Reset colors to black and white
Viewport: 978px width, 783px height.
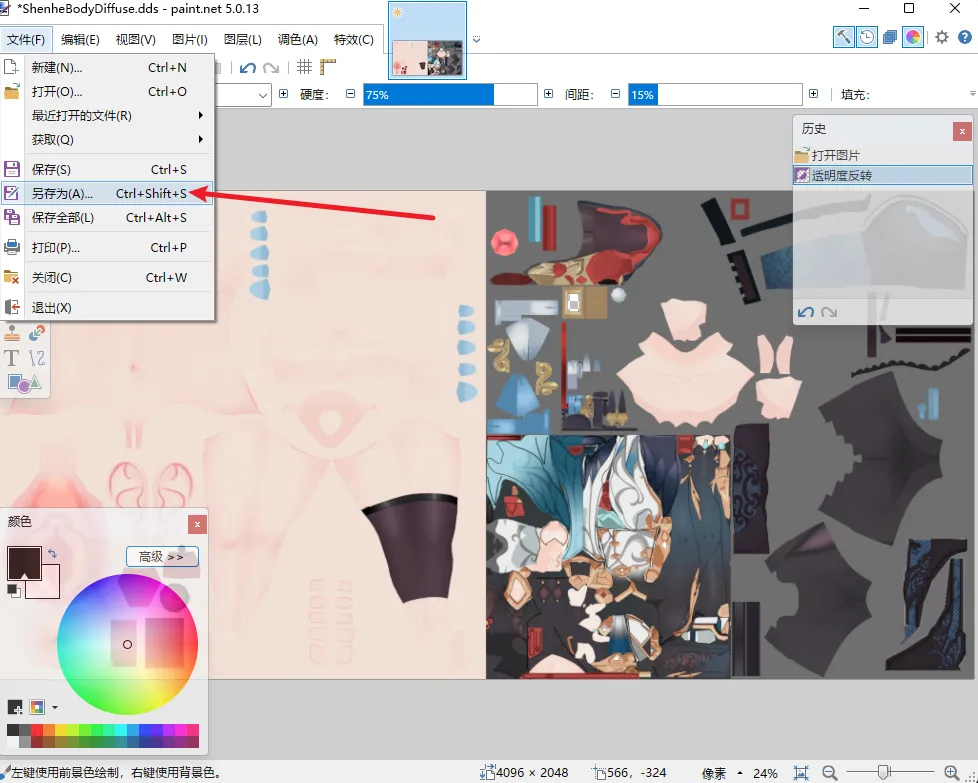click(x=14, y=590)
